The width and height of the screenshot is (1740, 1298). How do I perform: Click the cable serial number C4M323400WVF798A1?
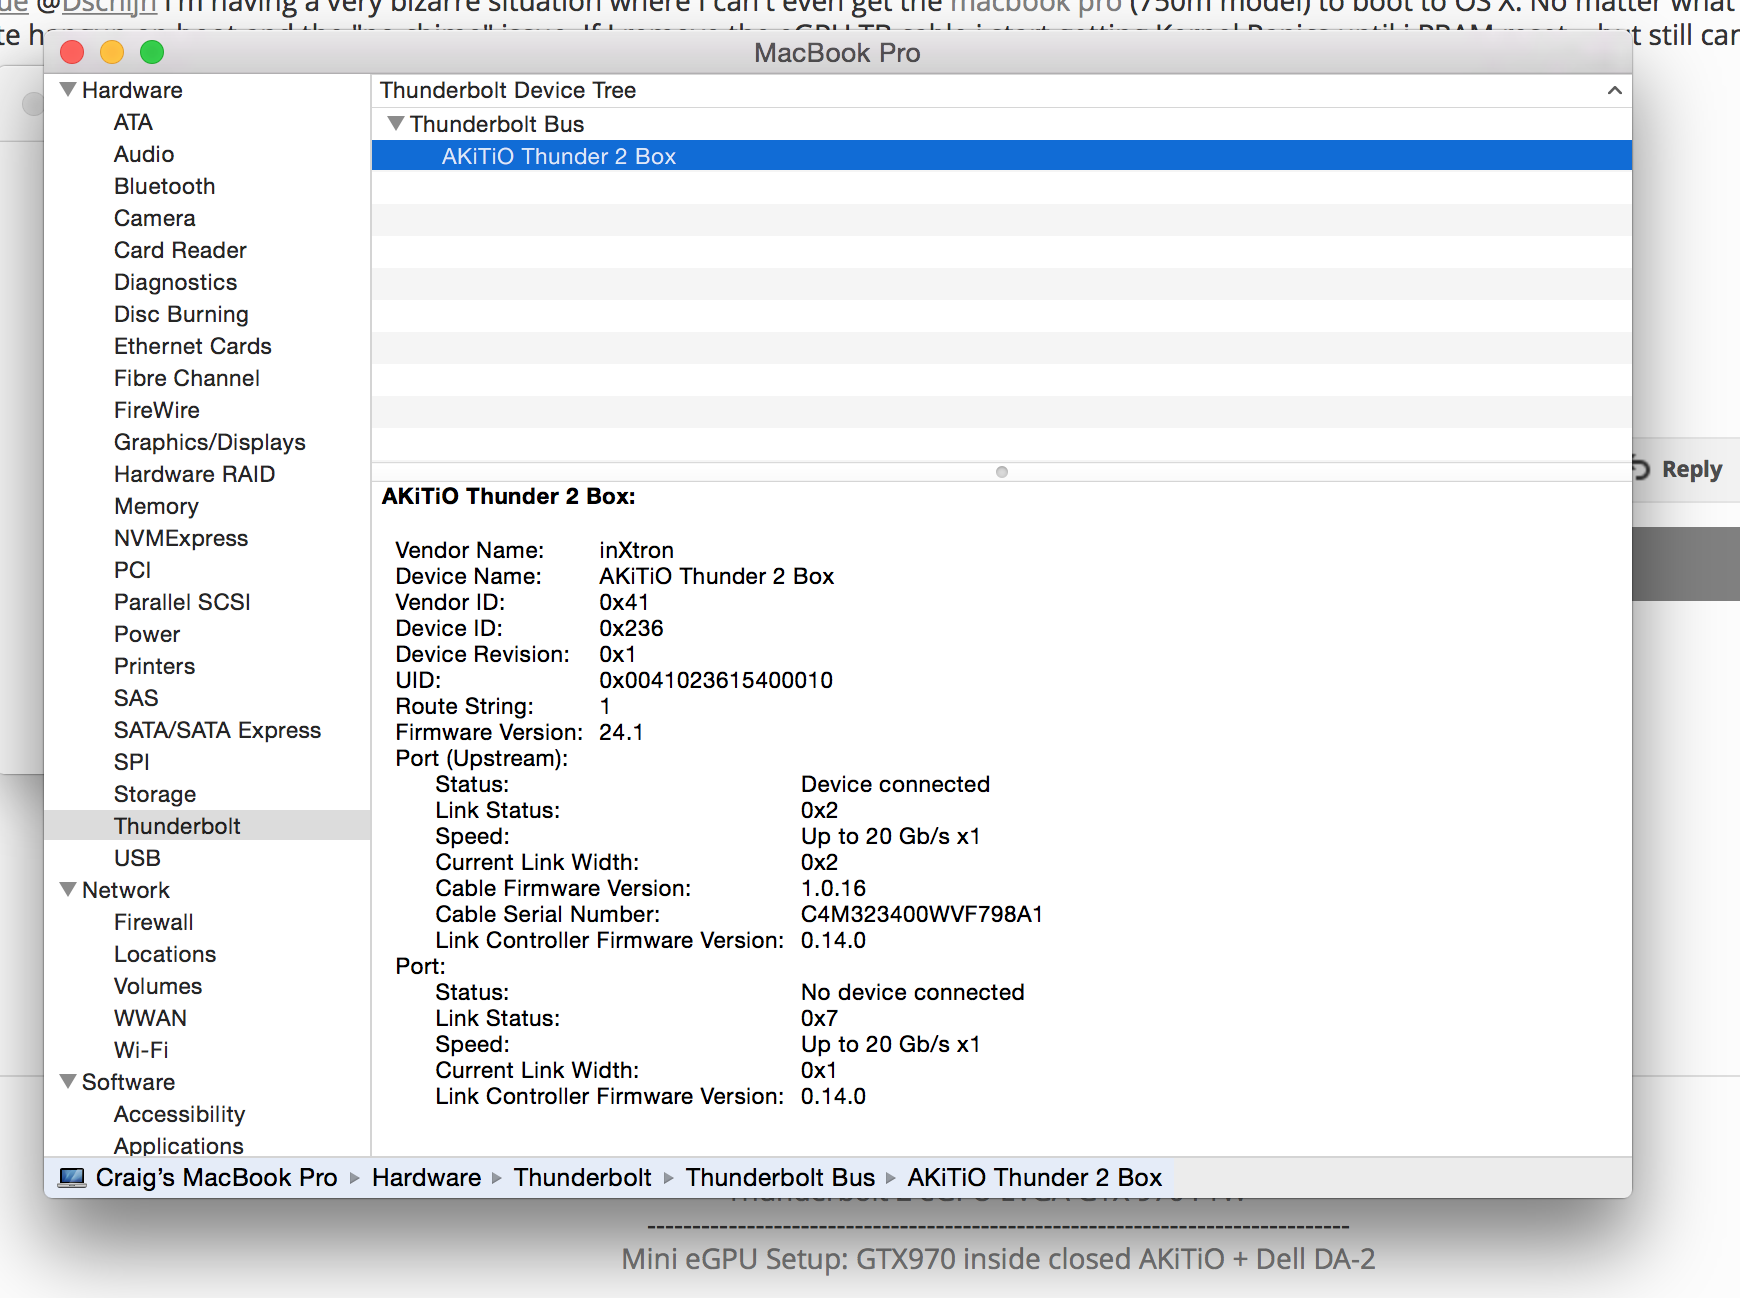coord(922,914)
